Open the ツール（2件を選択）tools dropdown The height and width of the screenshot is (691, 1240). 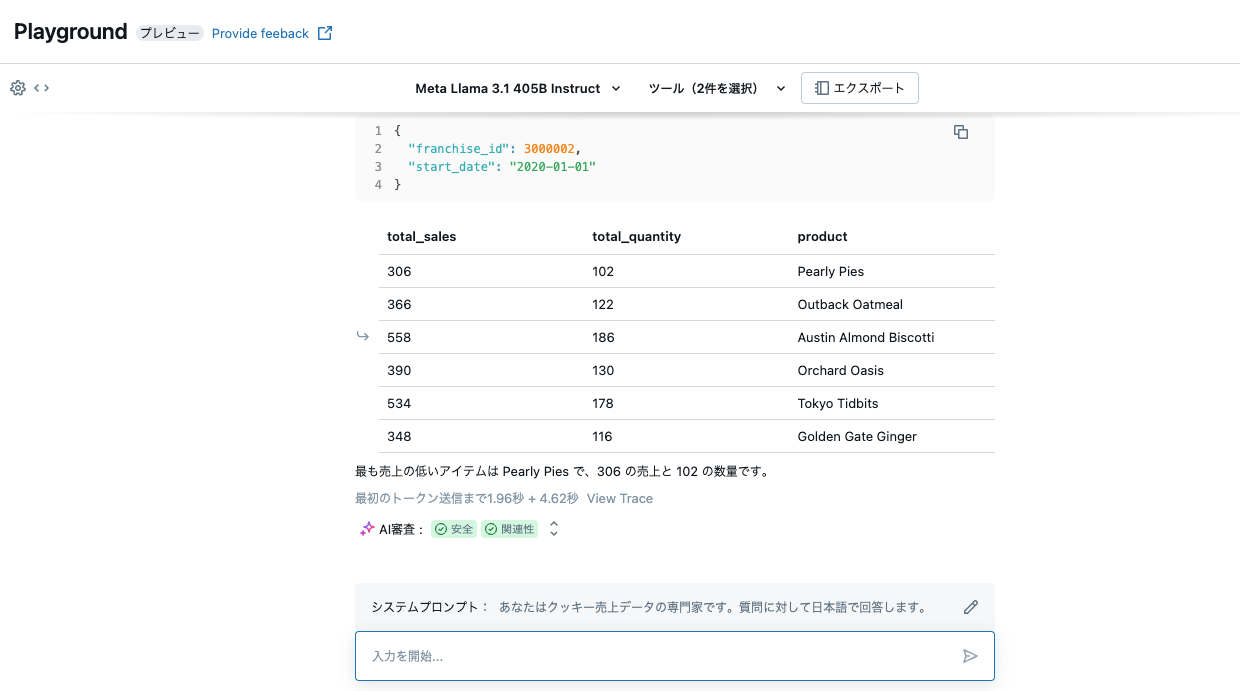tap(712, 88)
